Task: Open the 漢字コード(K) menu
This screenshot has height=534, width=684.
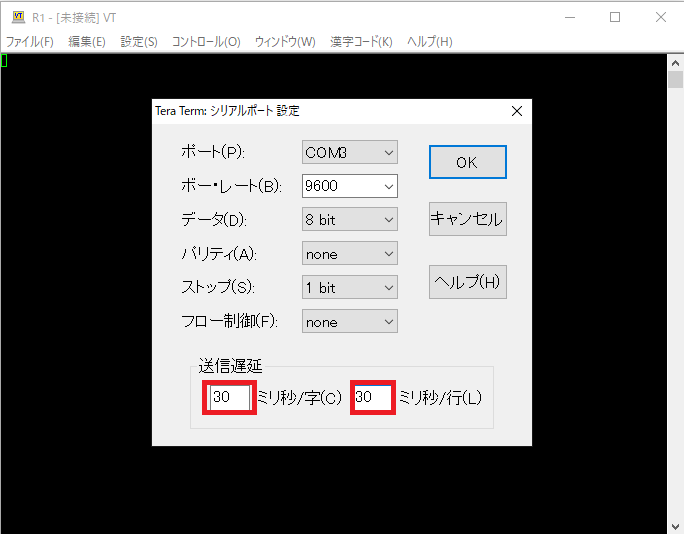Action: click(361, 42)
